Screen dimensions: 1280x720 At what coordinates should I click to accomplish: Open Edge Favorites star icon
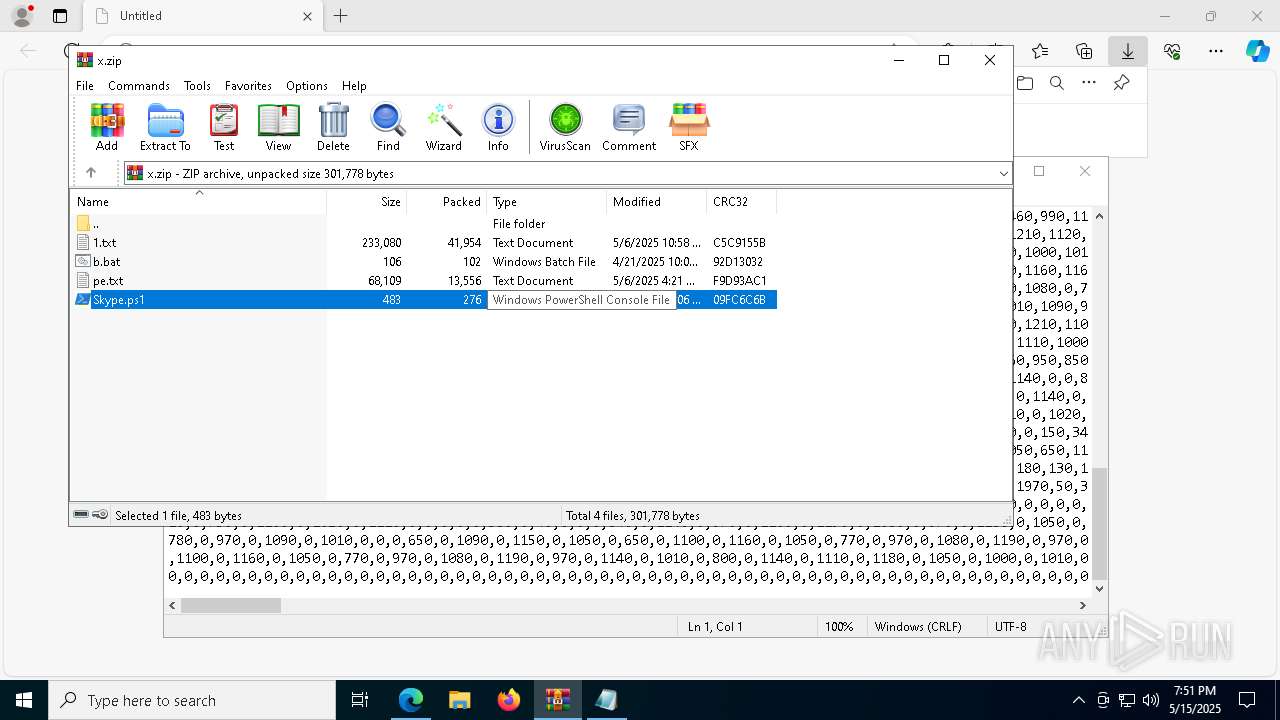click(x=1040, y=51)
